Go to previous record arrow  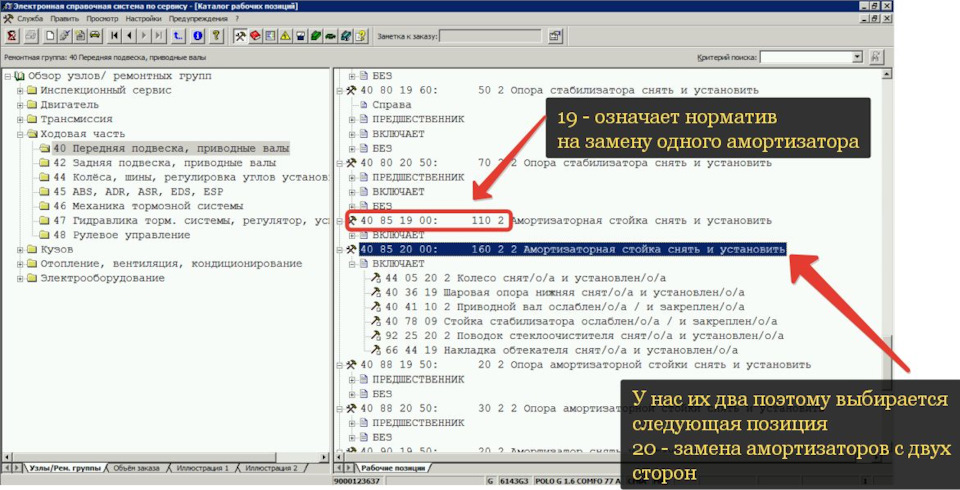click(130, 36)
